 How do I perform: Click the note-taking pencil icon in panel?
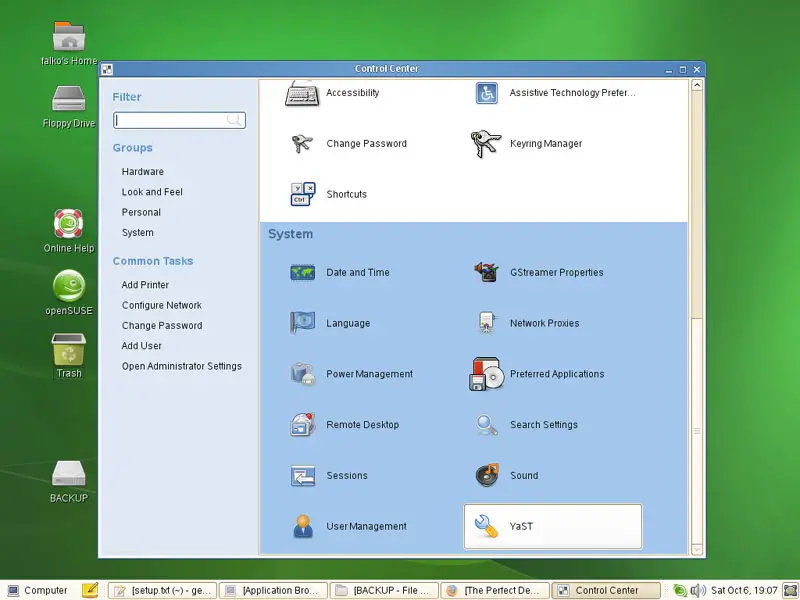[x=90, y=590]
